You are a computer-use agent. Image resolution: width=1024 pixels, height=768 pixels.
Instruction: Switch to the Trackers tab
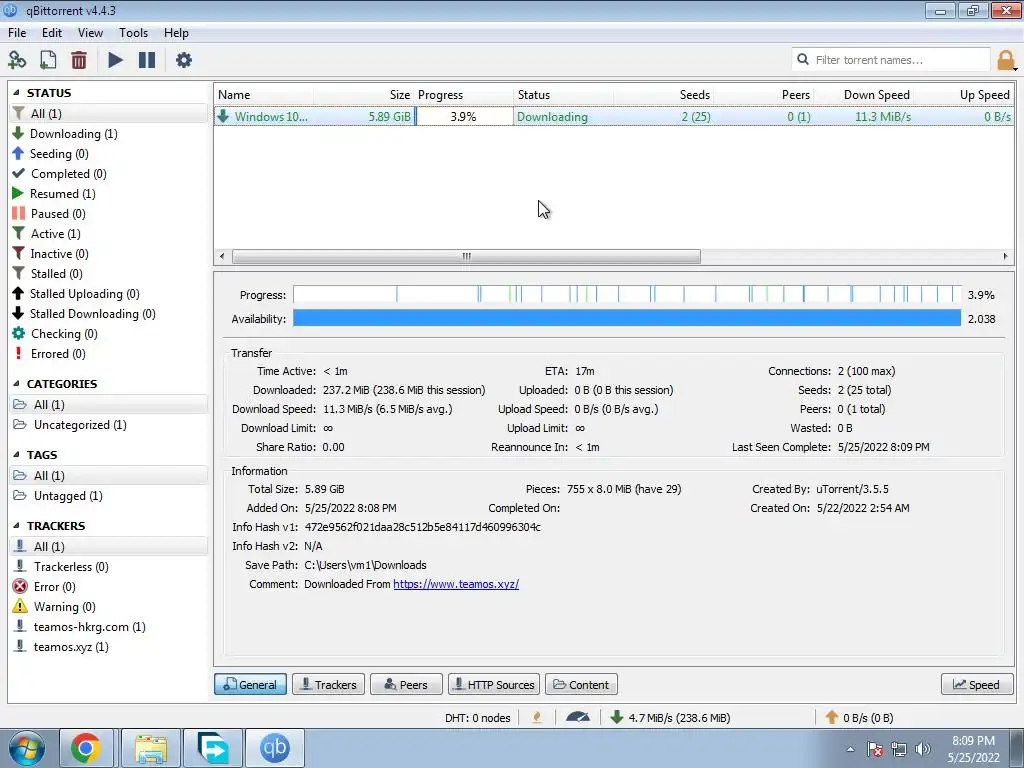point(328,684)
